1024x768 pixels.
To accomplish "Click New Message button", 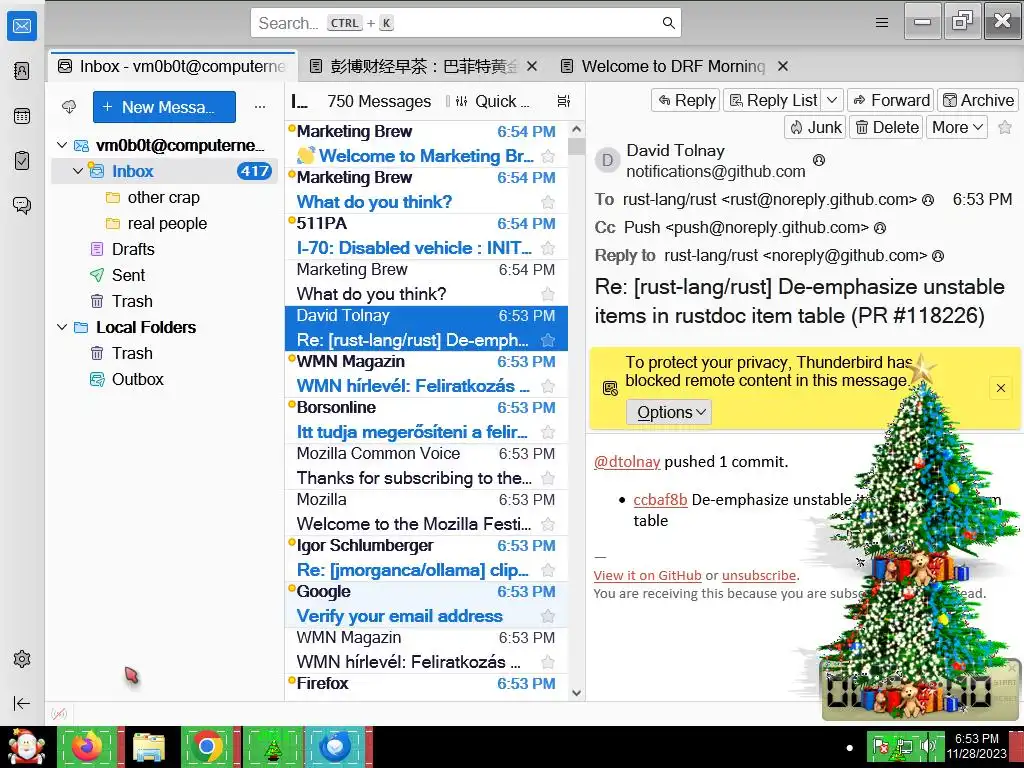I will [165, 107].
